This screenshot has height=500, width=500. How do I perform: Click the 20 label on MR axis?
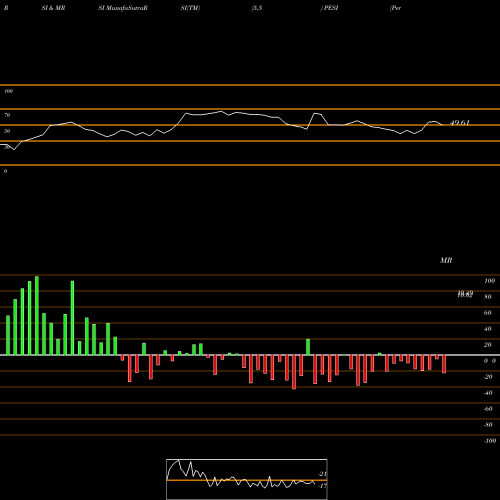[488, 345]
